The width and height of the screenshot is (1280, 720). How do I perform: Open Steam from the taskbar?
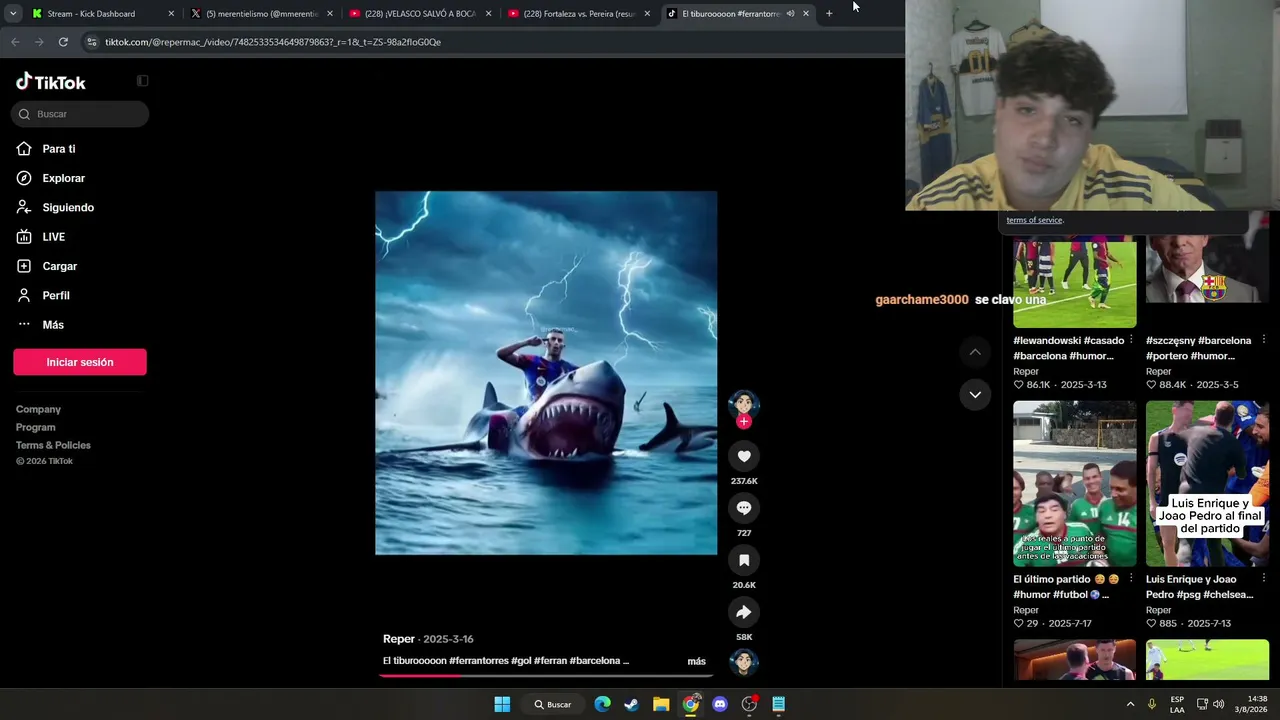tap(631, 704)
